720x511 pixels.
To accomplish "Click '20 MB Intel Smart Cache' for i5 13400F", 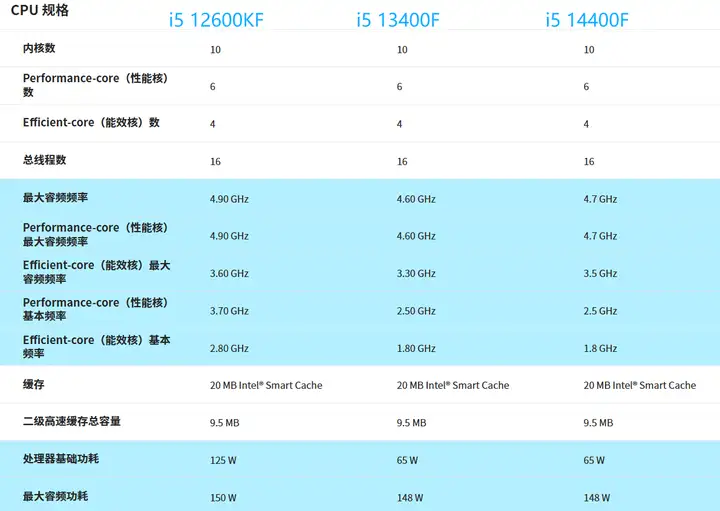I will click(453, 386).
